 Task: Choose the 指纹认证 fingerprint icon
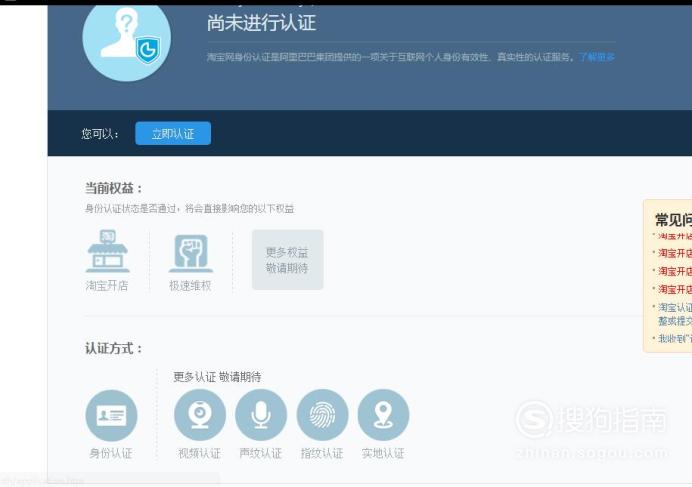[322, 415]
